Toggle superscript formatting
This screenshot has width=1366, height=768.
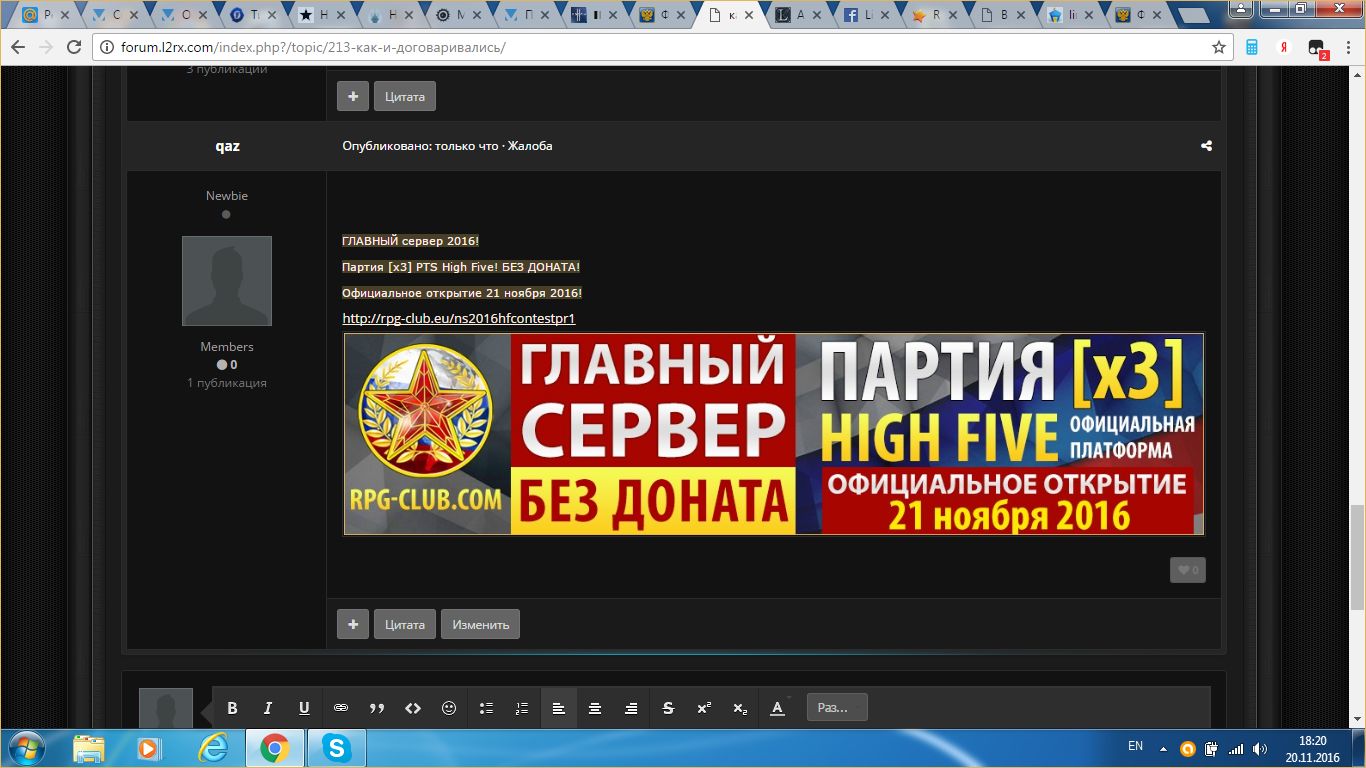click(704, 708)
